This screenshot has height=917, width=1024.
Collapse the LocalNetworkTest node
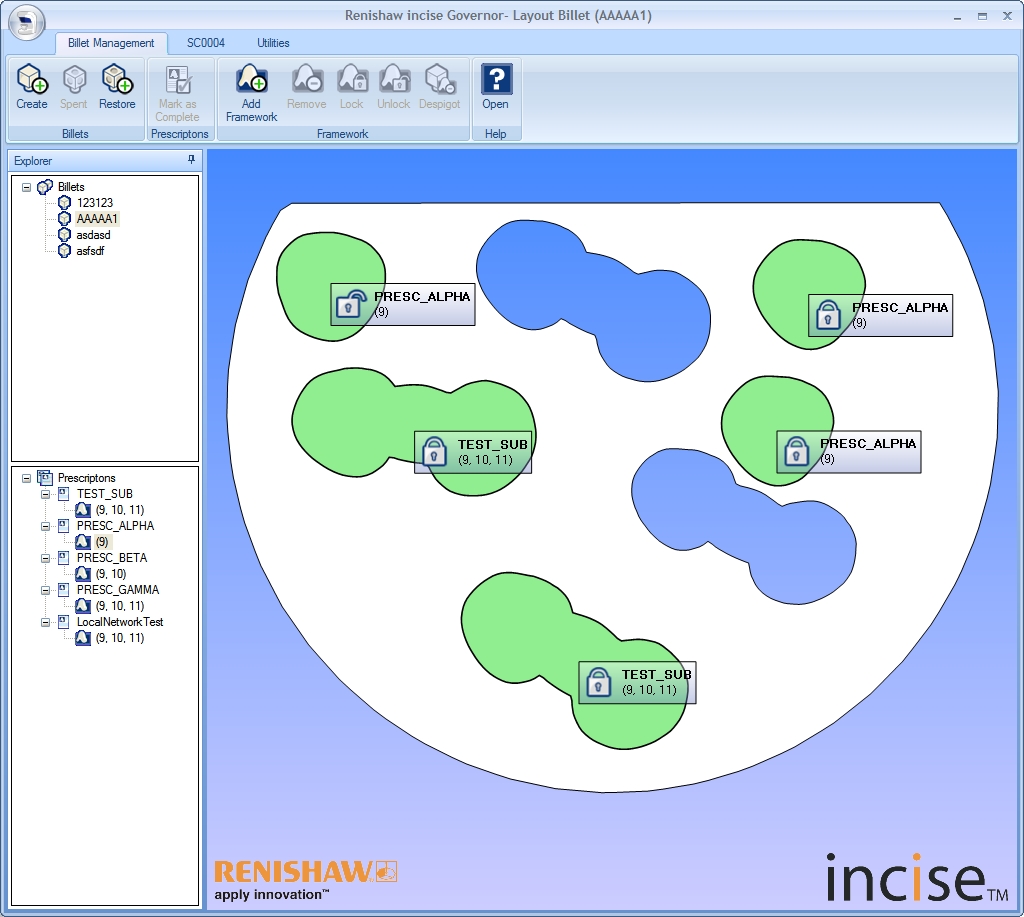pos(45,622)
